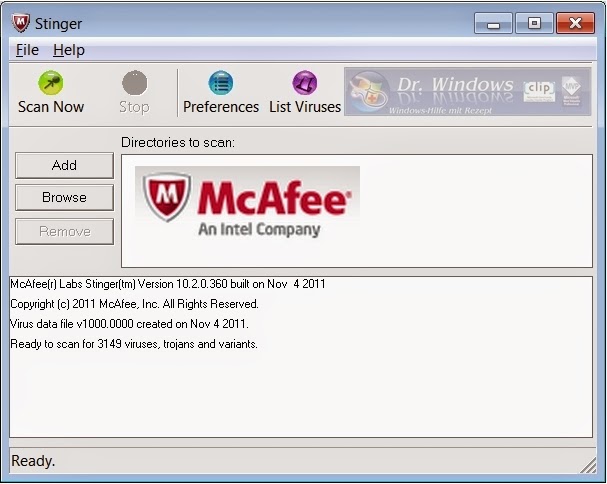The width and height of the screenshot is (607, 484).
Task: Click the Add directory button
Action: coord(64,165)
